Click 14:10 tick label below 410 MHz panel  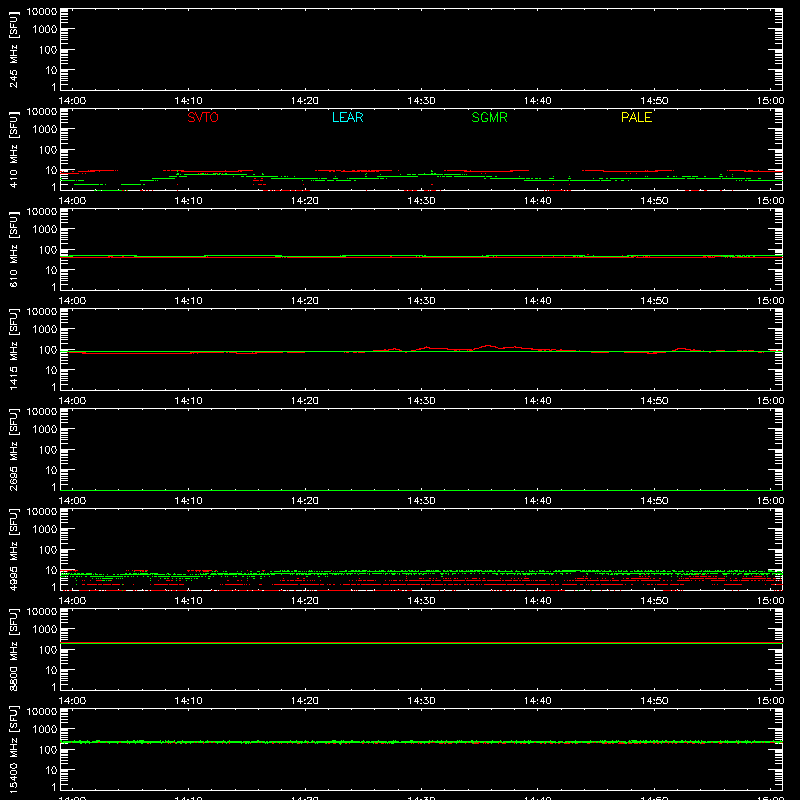[188, 201]
